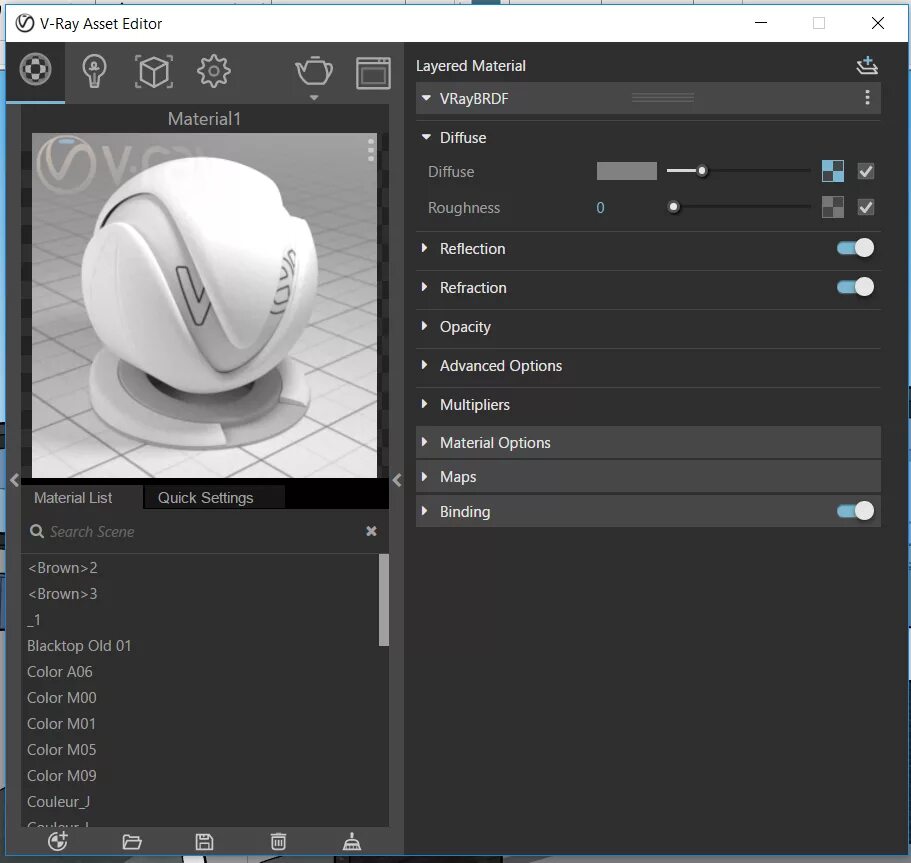Save the current material to a file
Screen dimensions: 911x863
pyautogui.click(x=204, y=841)
